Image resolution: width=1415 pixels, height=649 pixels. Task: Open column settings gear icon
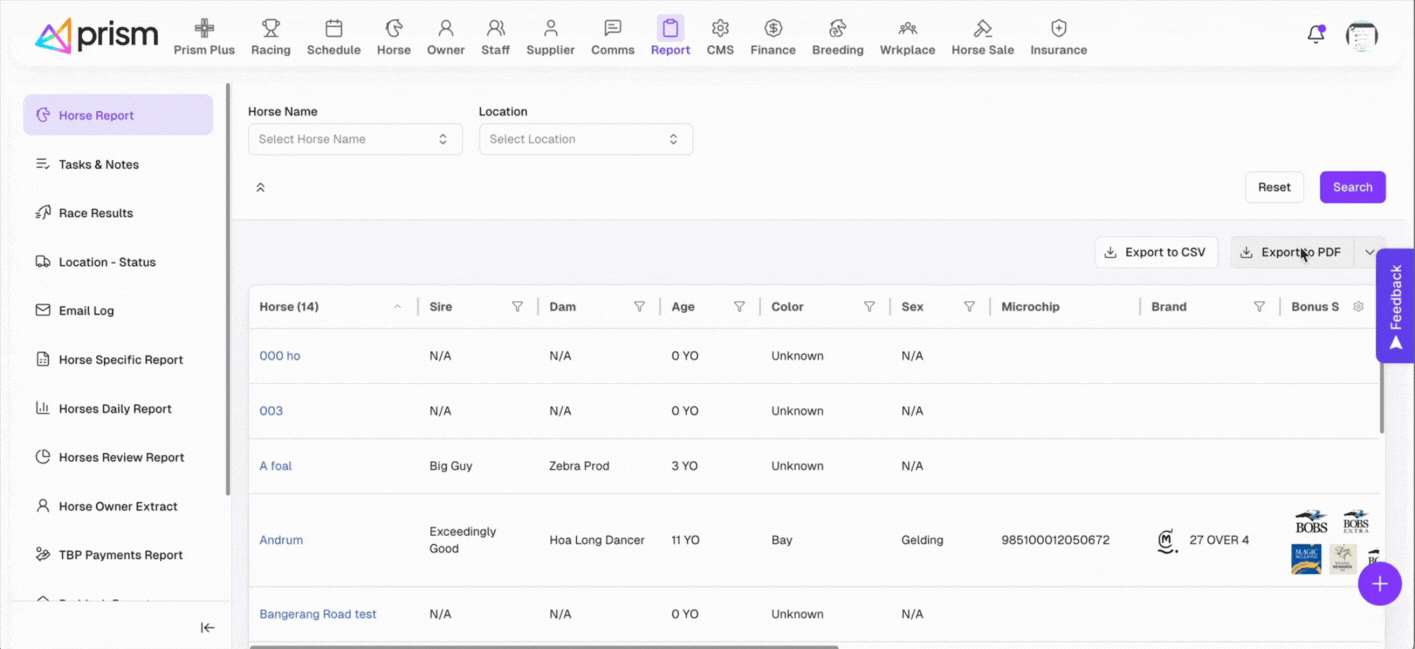coord(1358,307)
